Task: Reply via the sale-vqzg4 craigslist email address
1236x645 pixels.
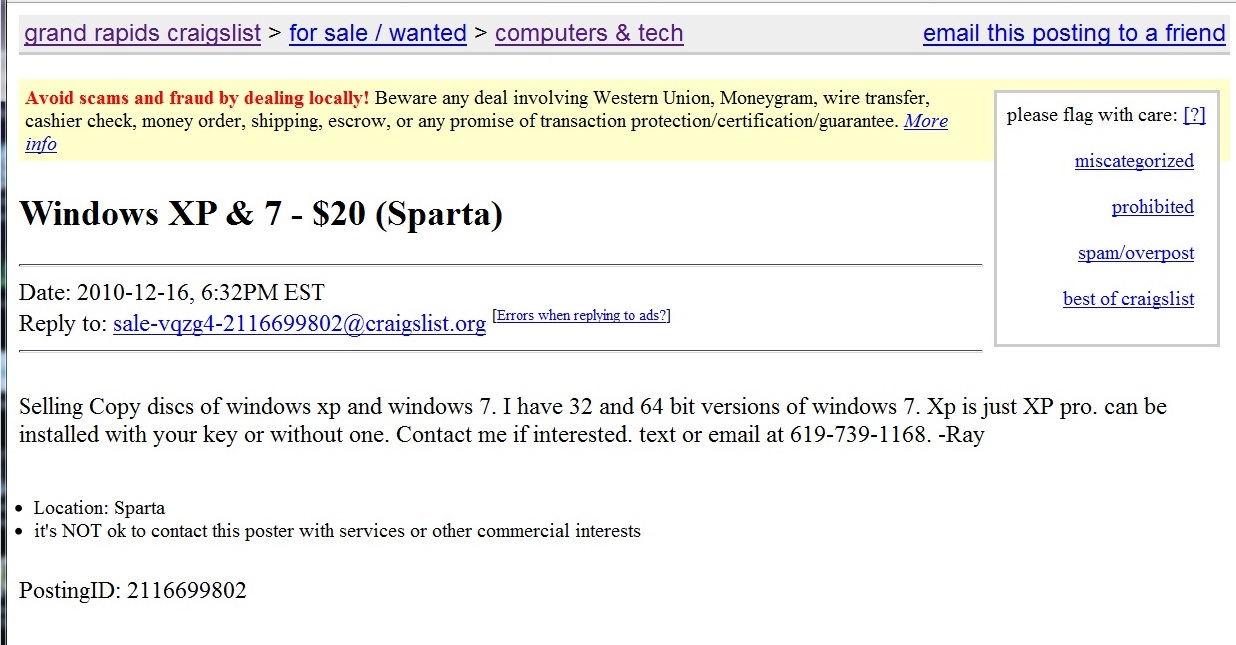Action: coord(299,324)
